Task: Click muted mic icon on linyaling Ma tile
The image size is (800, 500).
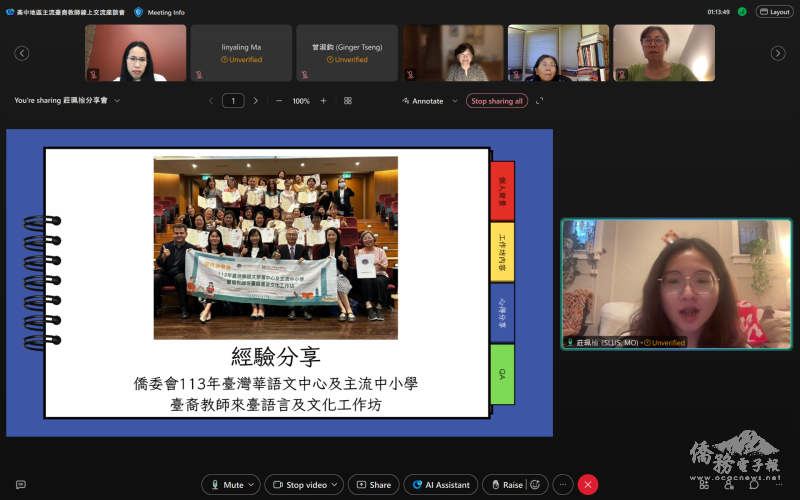Action: 199,74
